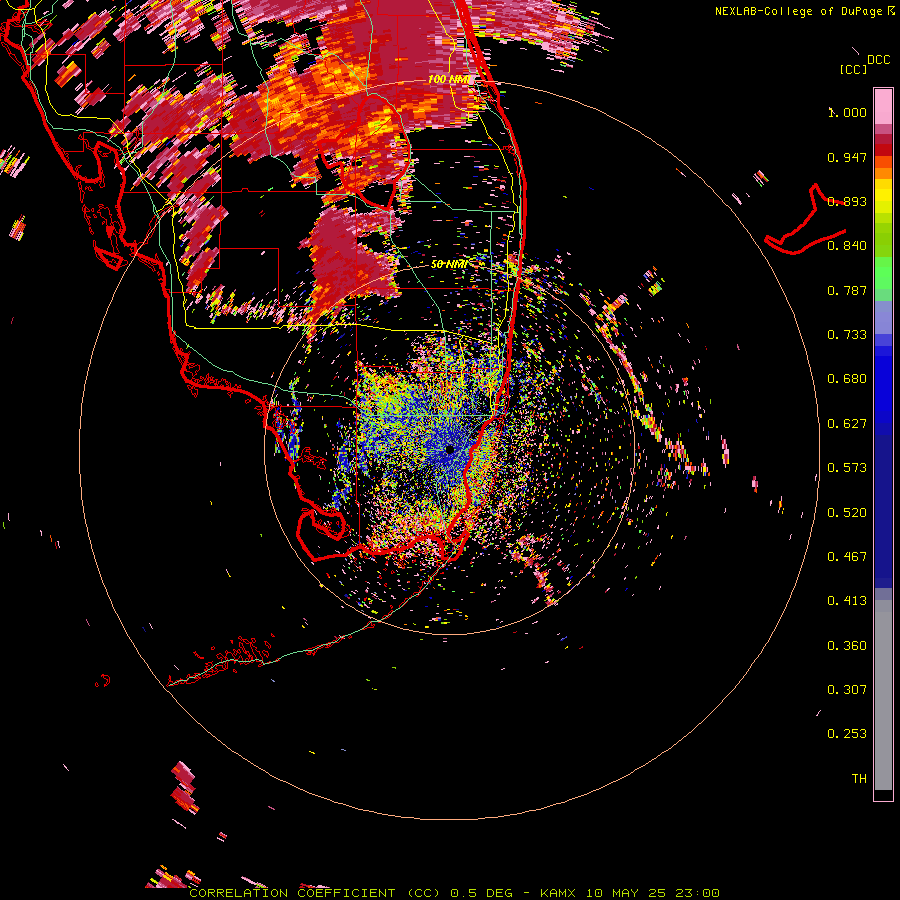Screen dimensions: 900x900
Task: Click the 0.787 legend value
Action: click(x=847, y=290)
